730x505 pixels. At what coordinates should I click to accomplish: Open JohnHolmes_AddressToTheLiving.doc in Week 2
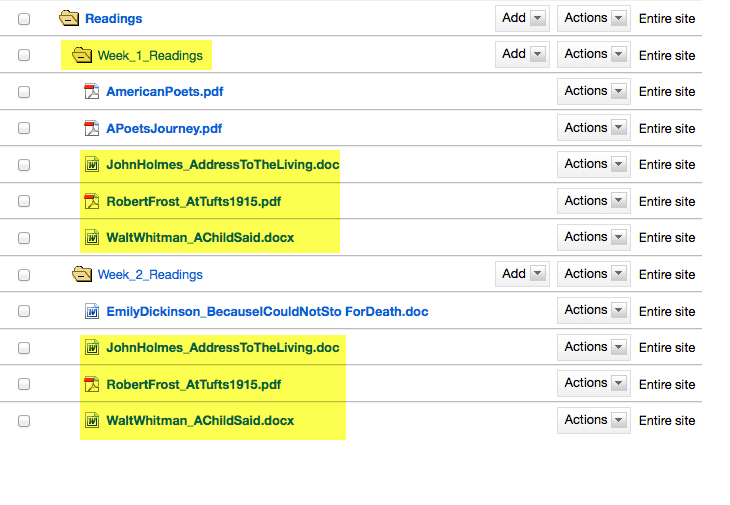click(x=223, y=348)
